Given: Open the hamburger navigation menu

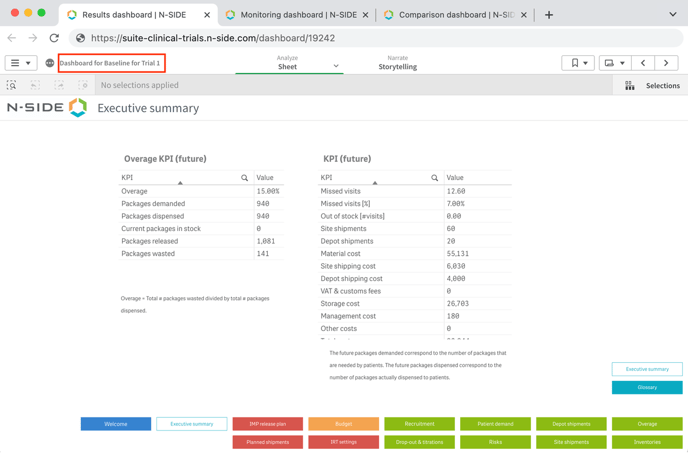Looking at the screenshot, I should click(x=20, y=63).
